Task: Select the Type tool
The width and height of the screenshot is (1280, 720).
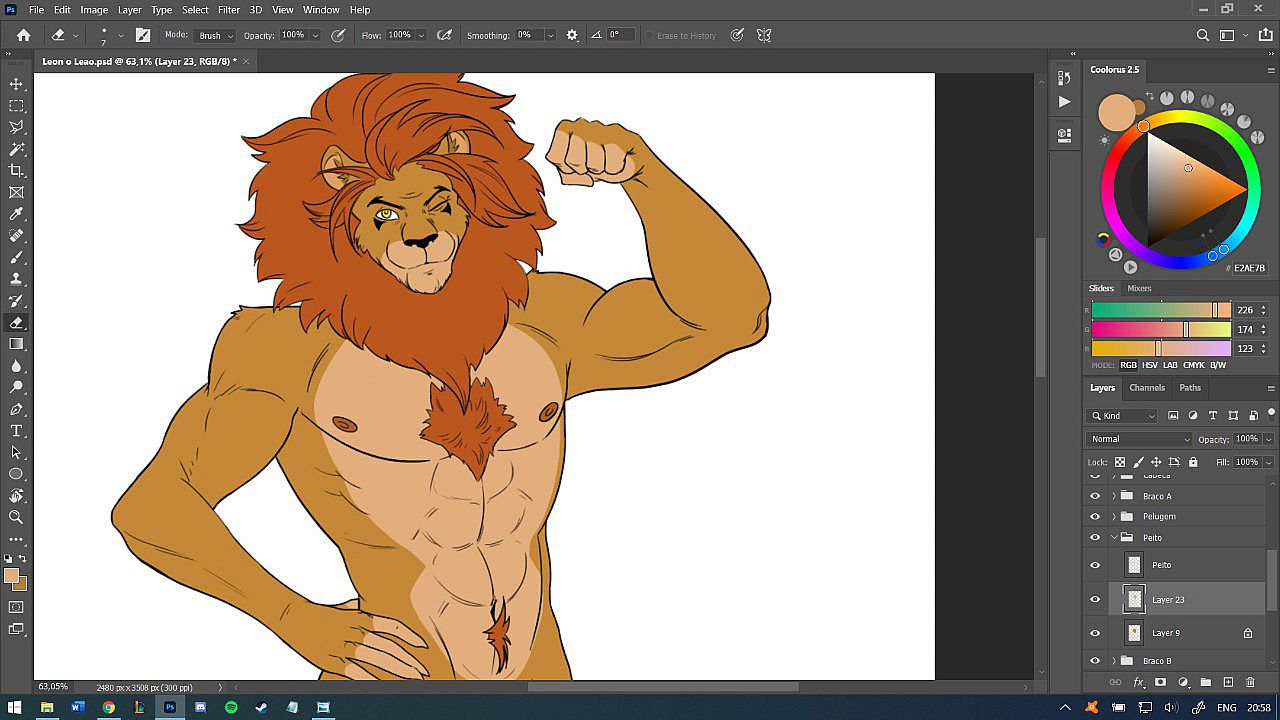Action: [16, 431]
